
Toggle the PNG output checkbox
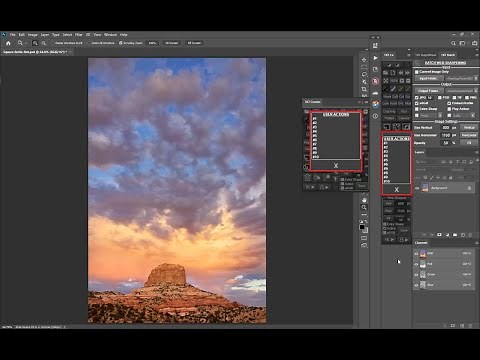pyautogui.click(x=466, y=98)
